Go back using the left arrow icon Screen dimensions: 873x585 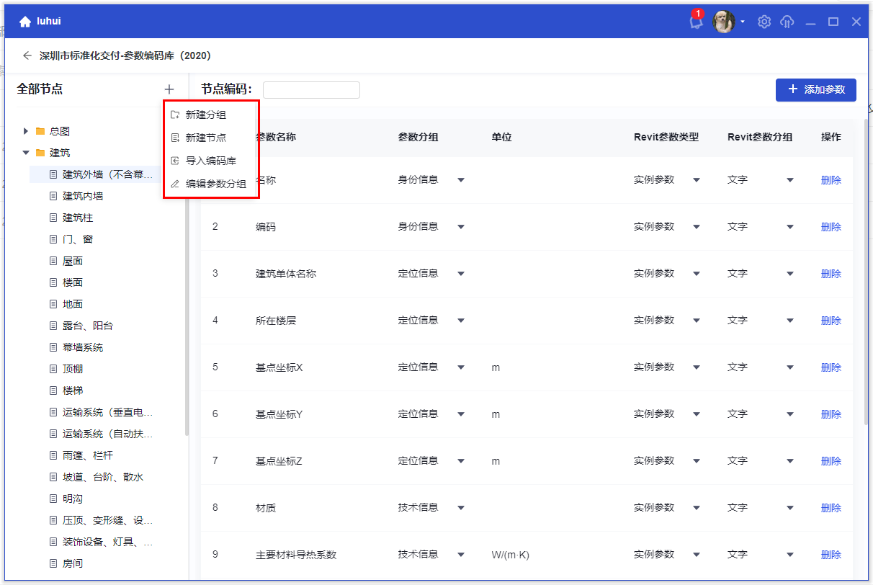click(x=27, y=56)
